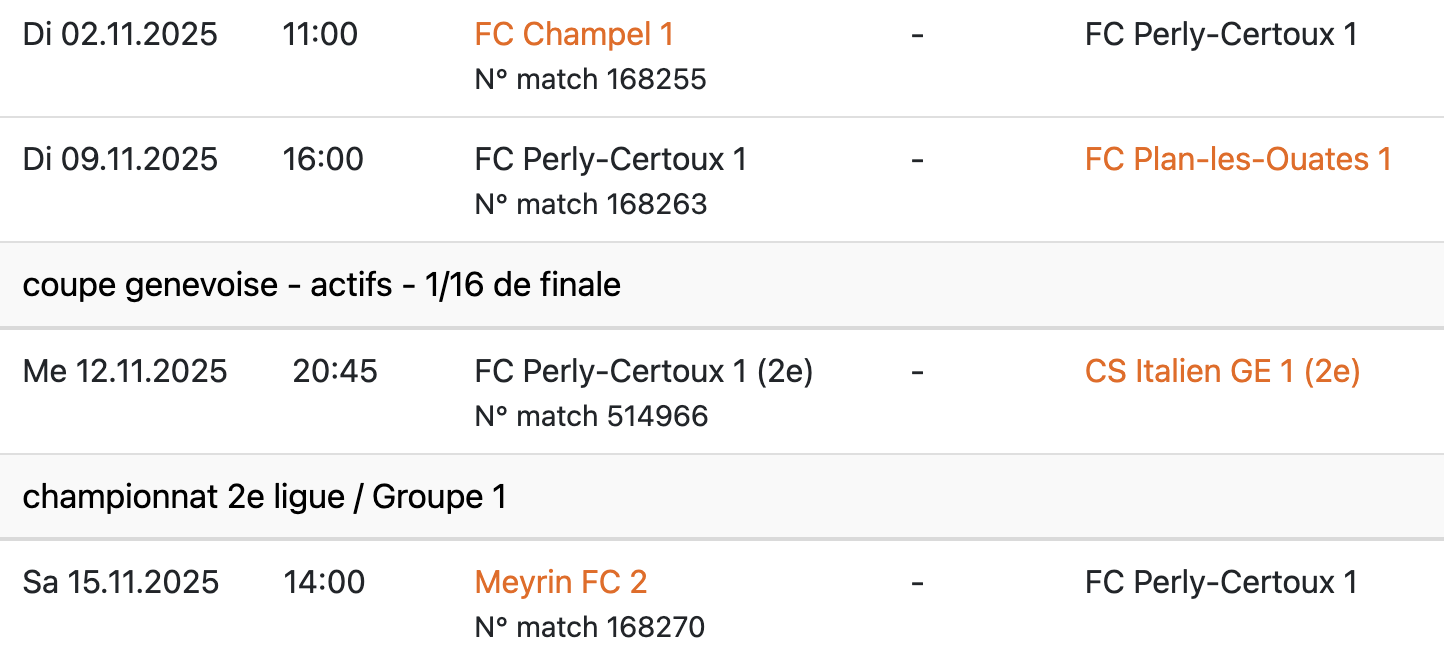This screenshot has height=658, width=1444.
Task: Click the 20:45 kickoff time
Action: click(x=335, y=372)
